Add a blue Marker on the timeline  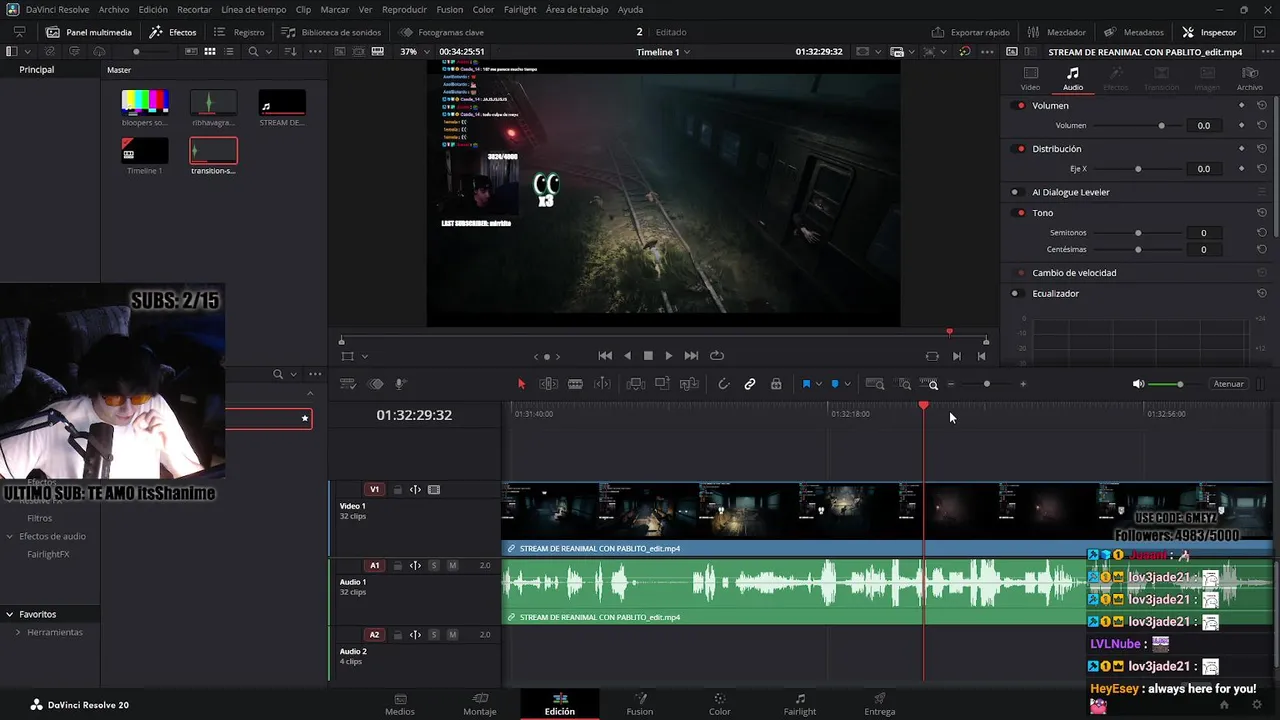point(835,384)
